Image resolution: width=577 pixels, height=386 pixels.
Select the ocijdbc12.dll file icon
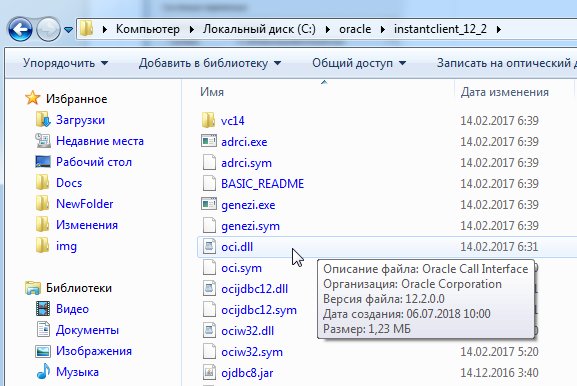click(x=209, y=288)
